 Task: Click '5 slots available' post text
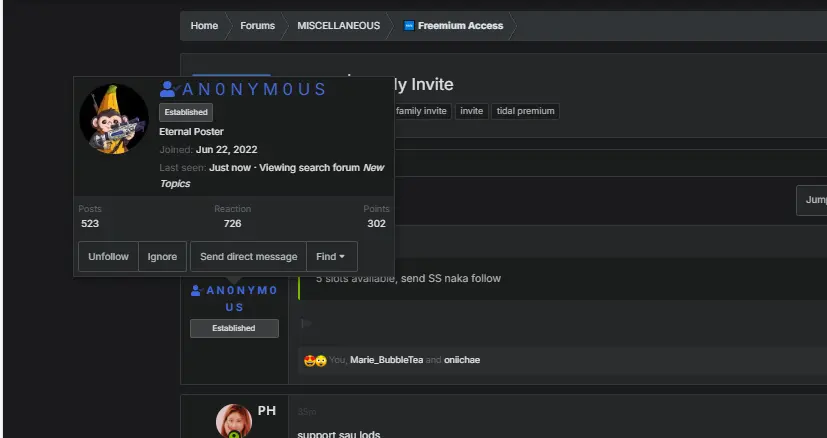(408, 279)
